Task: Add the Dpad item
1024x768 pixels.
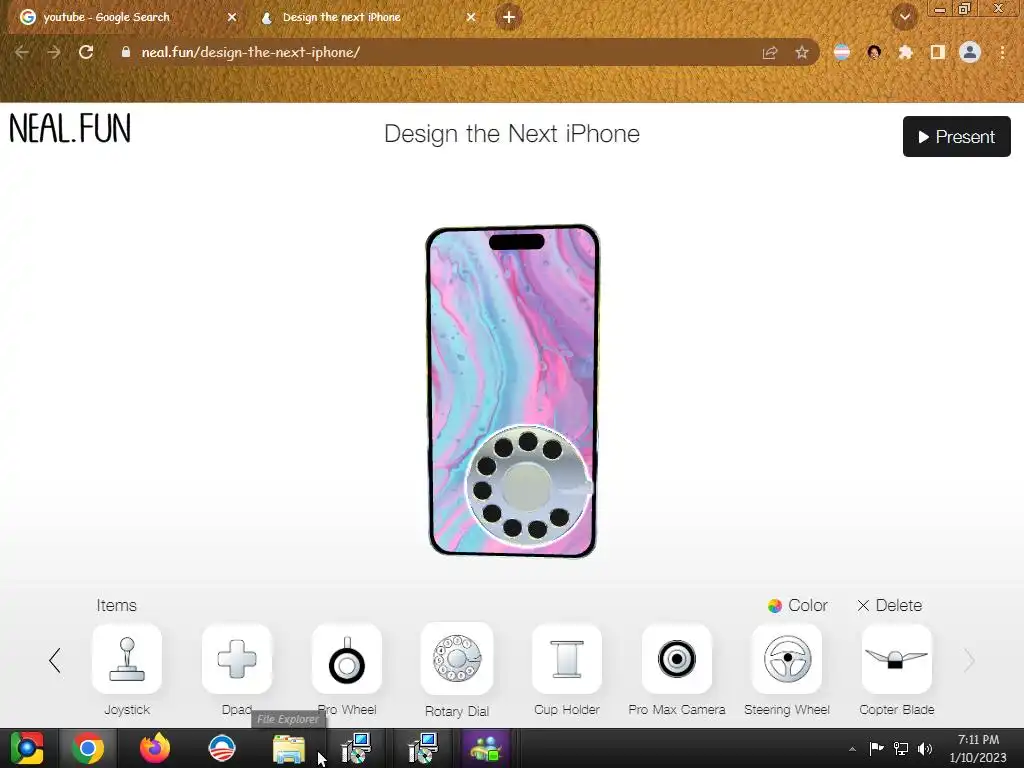Action: [236, 659]
